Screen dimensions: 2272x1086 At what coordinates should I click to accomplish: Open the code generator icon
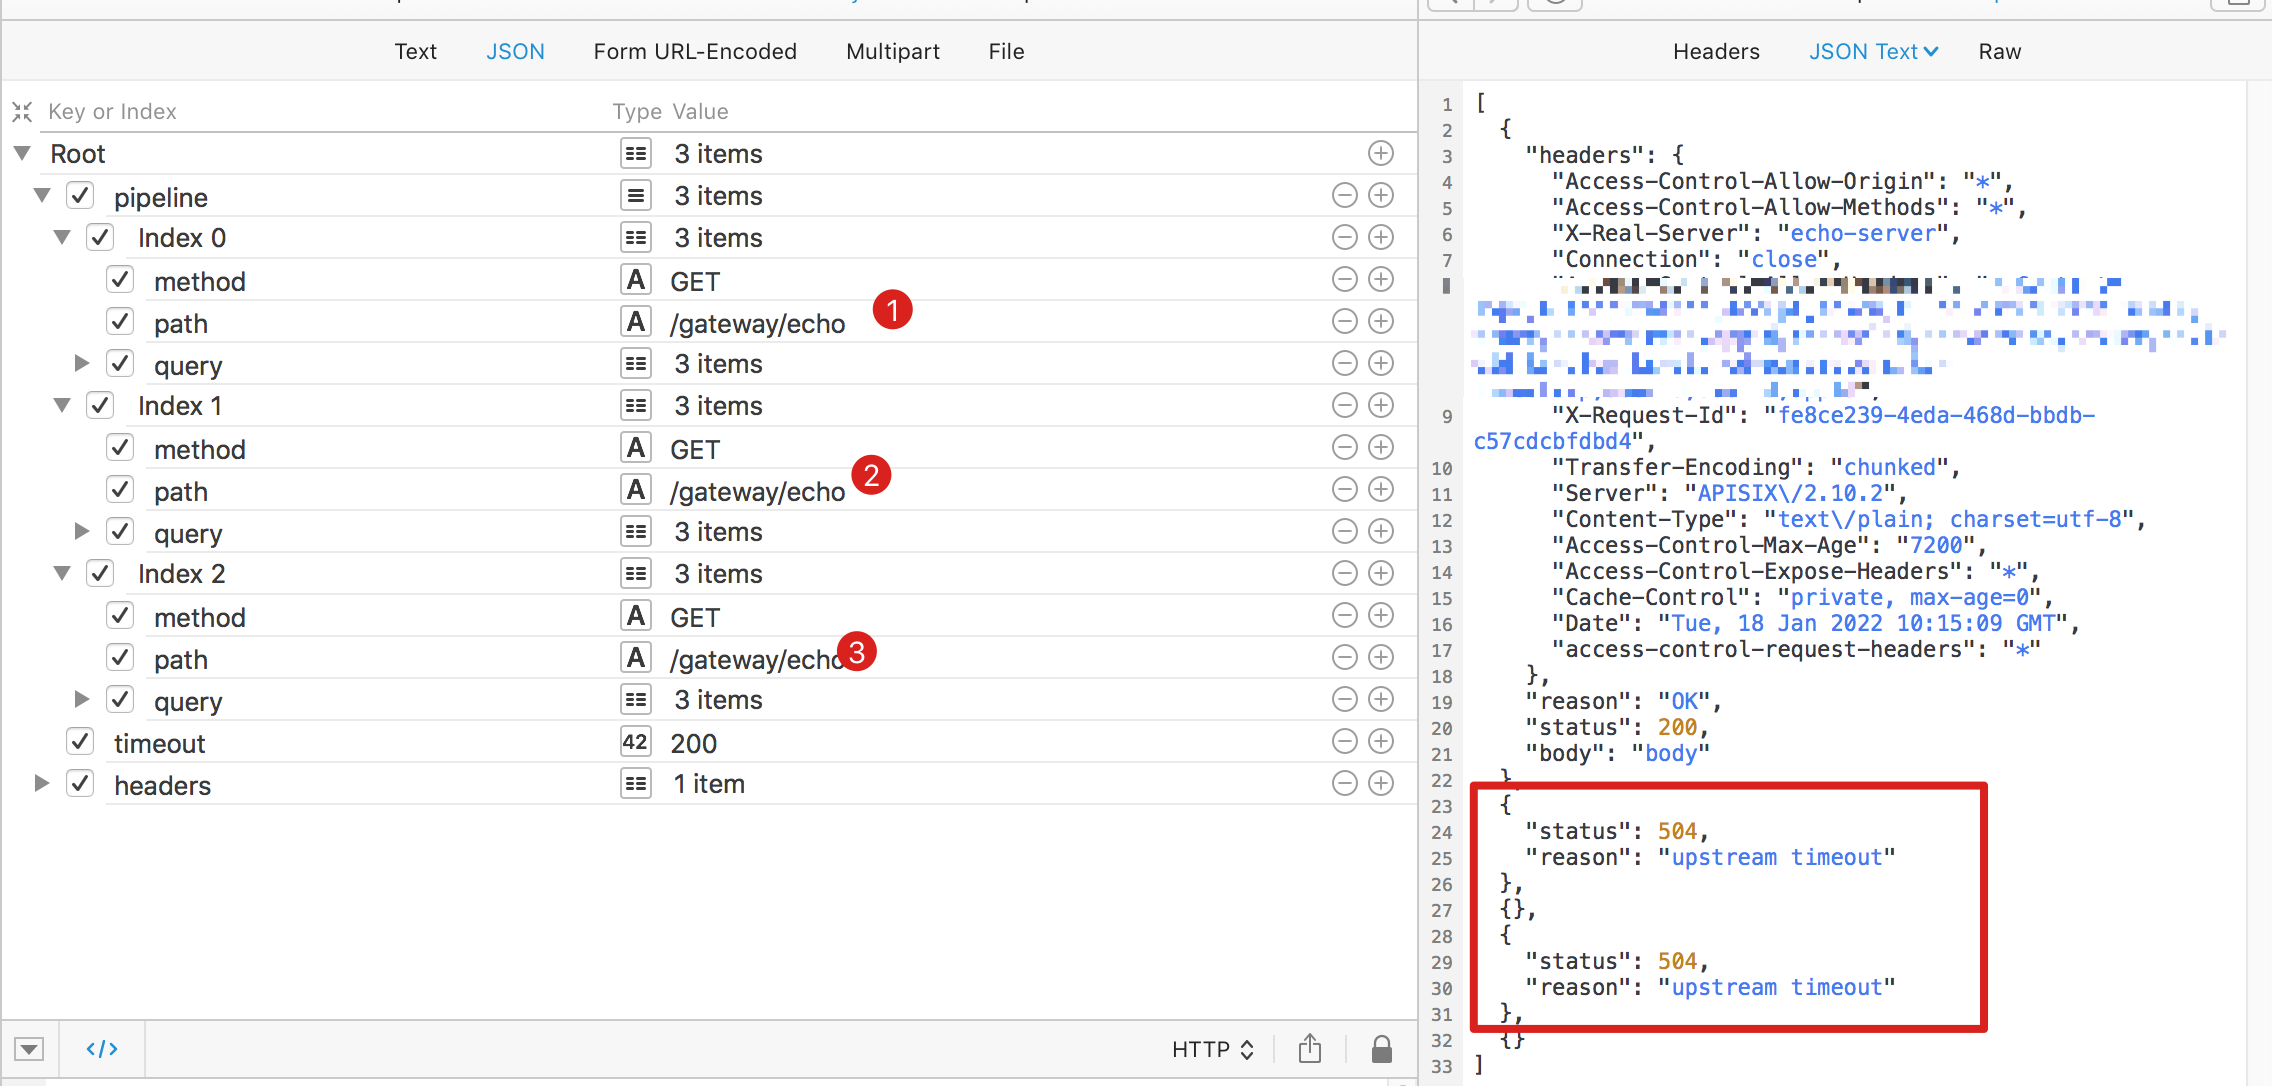point(102,1048)
